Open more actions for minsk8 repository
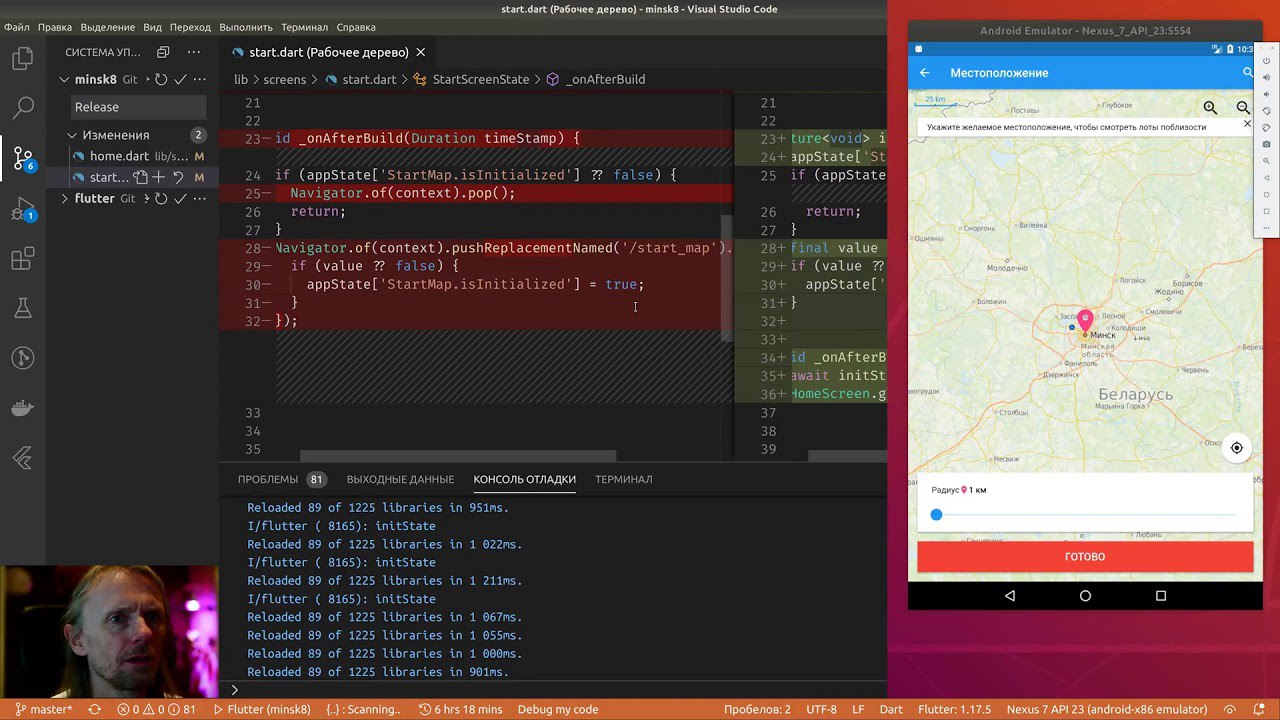Viewport: 1280px width, 720px height. pyautogui.click(x=200, y=79)
